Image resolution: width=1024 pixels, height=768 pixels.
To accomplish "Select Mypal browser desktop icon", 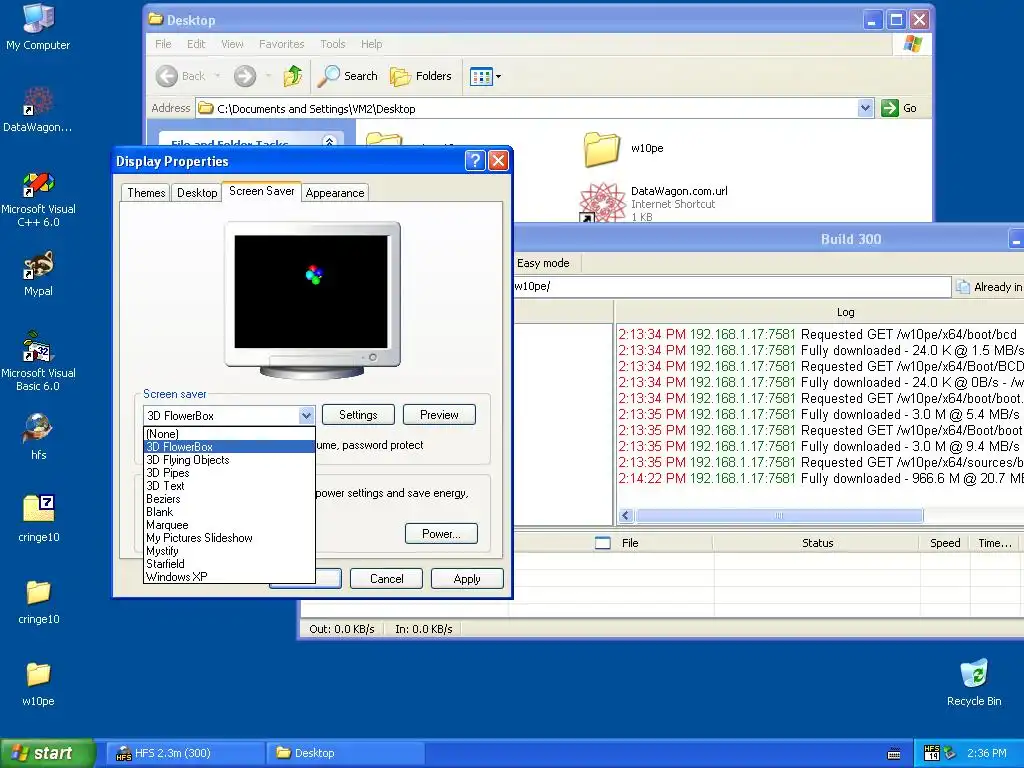I will point(38,274).
